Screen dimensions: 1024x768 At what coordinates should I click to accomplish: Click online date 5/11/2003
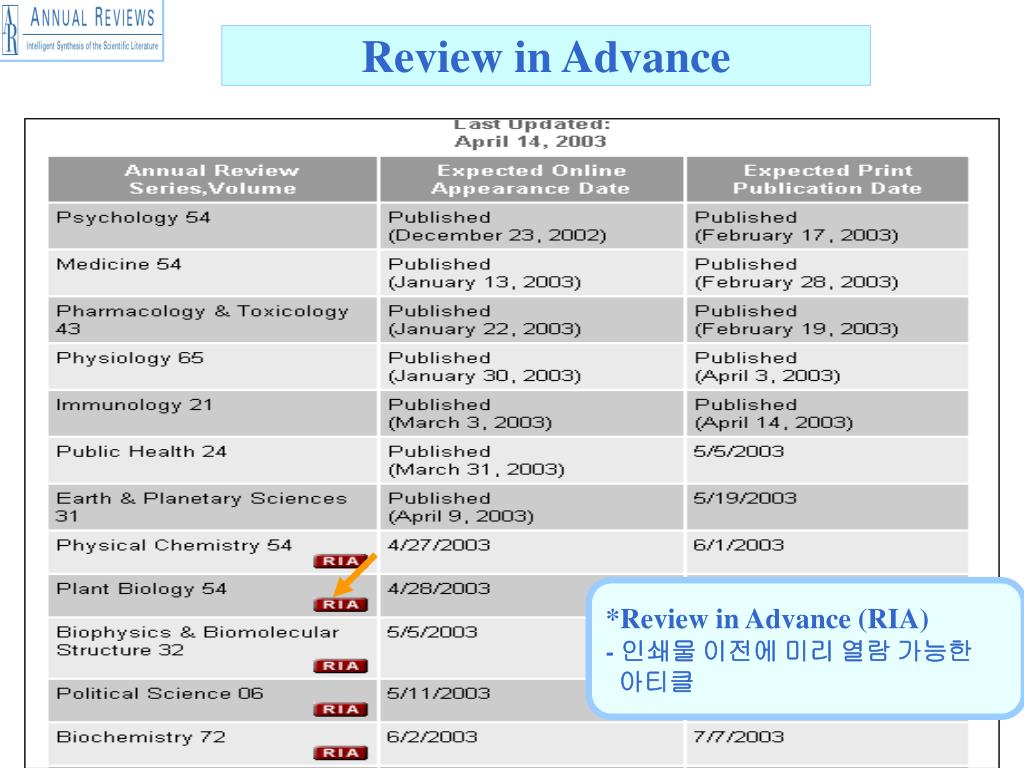438,693
